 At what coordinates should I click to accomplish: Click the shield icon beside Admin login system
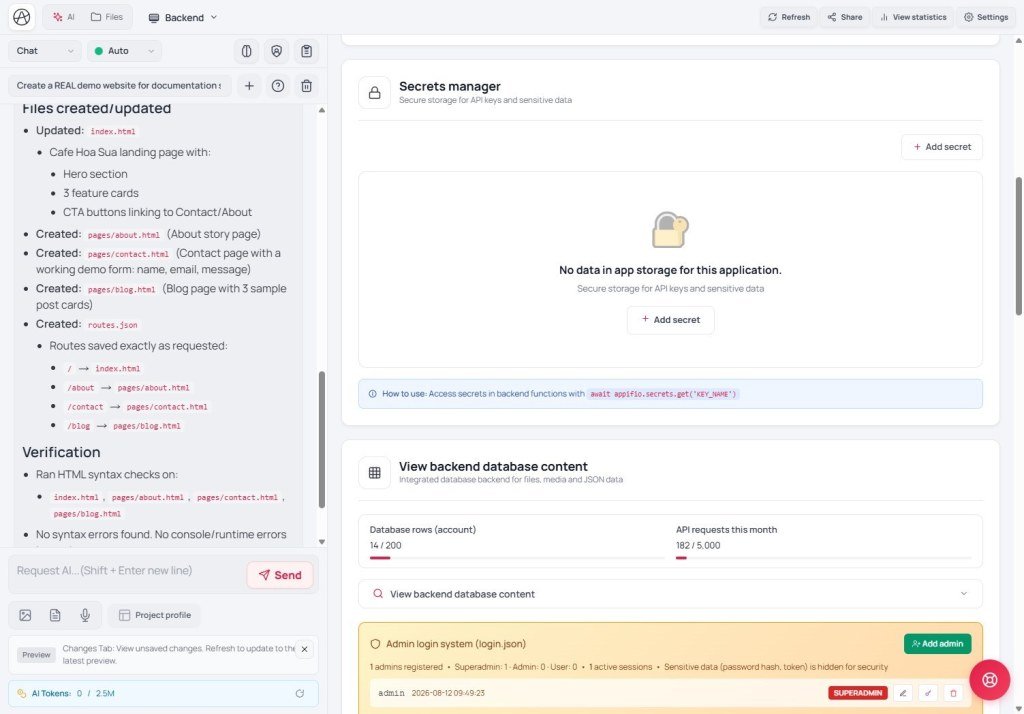pyautogui.click(x=375, y=644)
